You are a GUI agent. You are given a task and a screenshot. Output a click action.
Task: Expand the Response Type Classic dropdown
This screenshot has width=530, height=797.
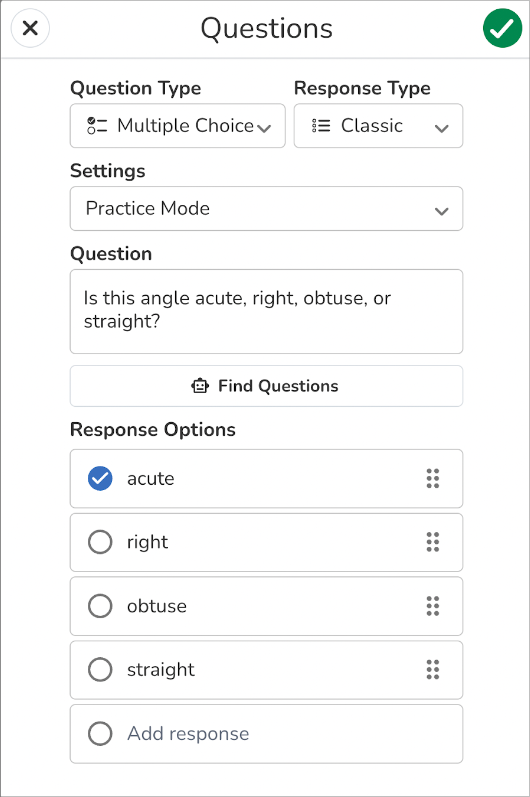pyautogui.click(x=379, y=126)
